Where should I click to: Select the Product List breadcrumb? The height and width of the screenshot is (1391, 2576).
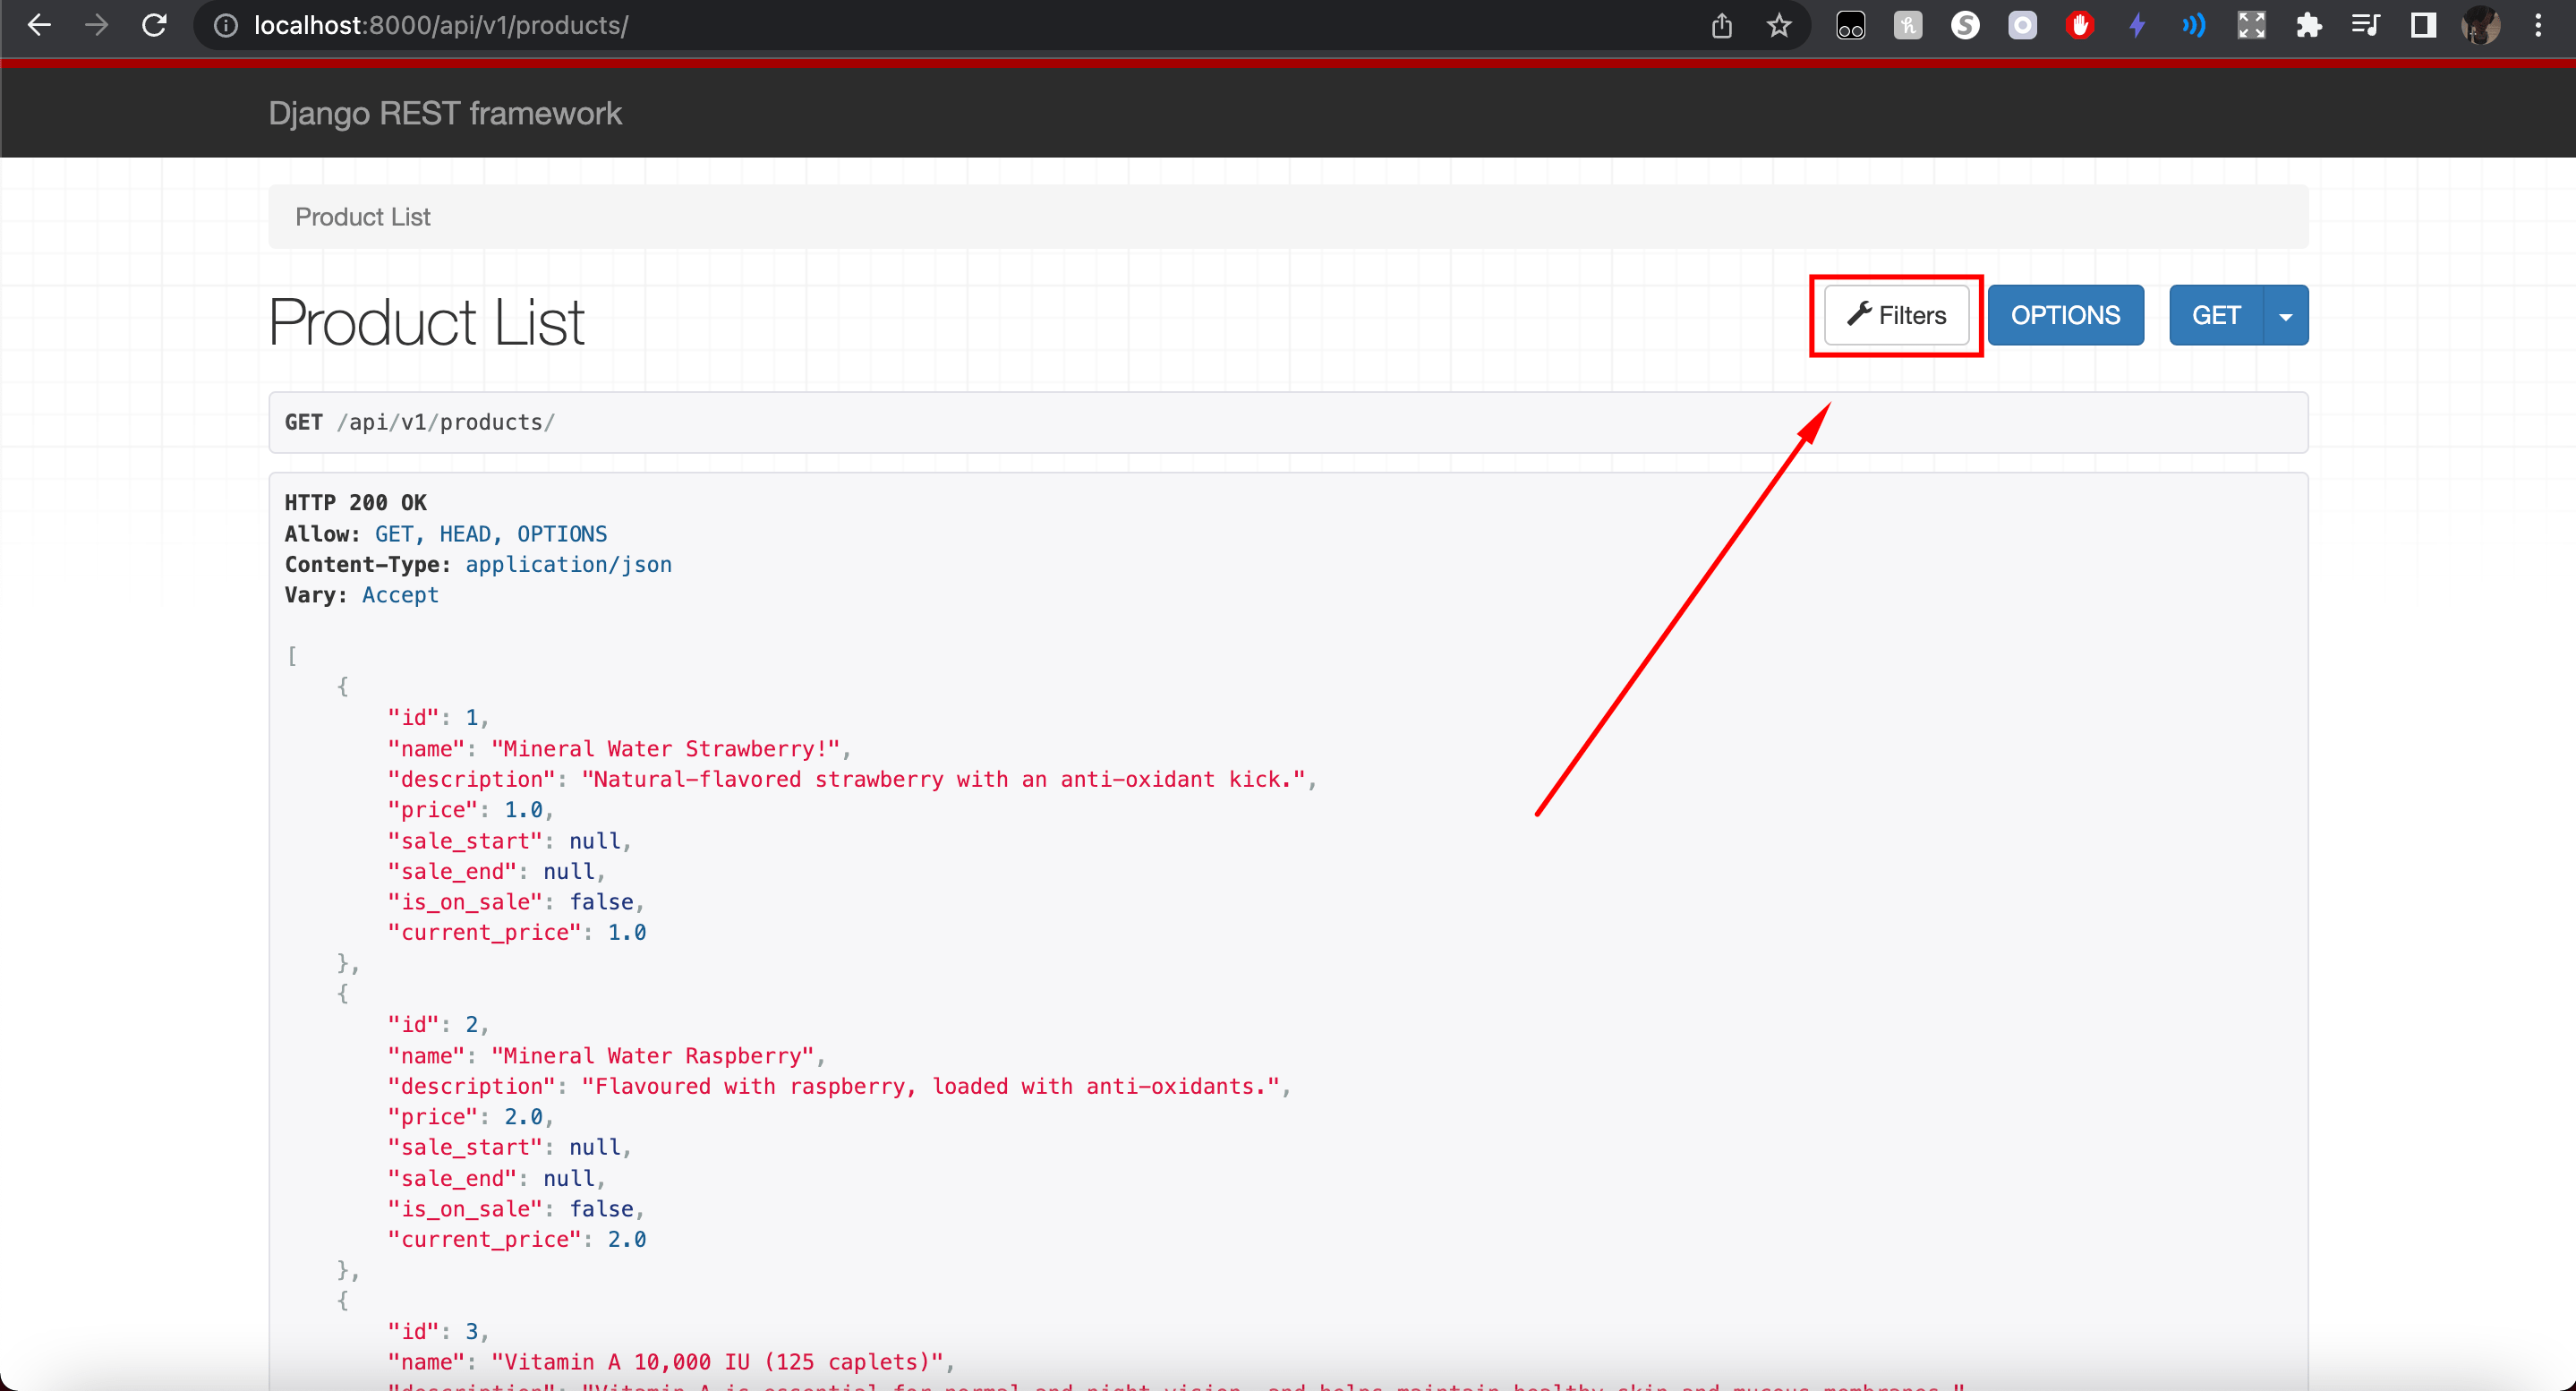pyautogui.click(x=362, y=216)
